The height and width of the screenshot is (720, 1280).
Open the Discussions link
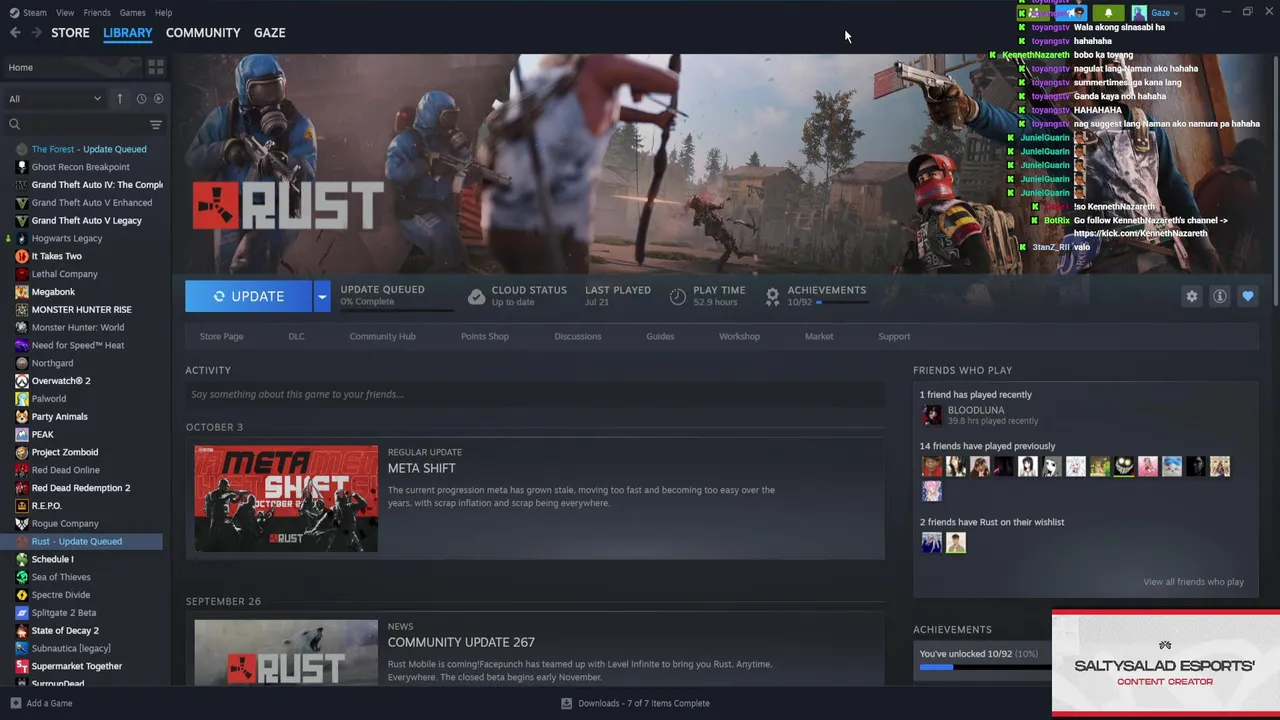click(578, 336)
